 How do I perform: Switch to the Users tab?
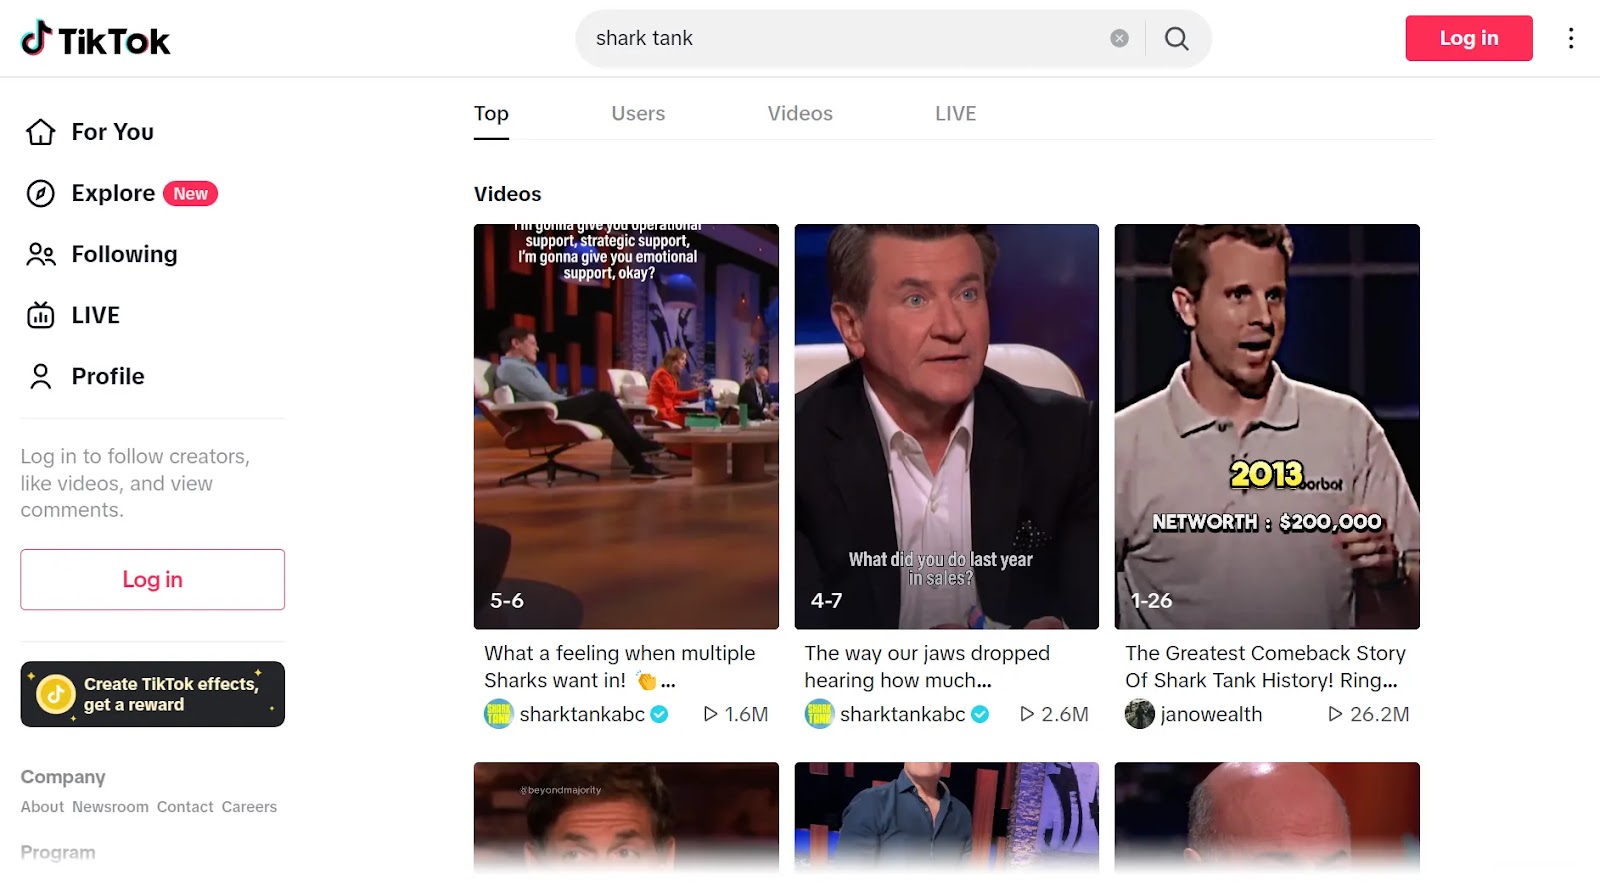(x=638, y=113)
